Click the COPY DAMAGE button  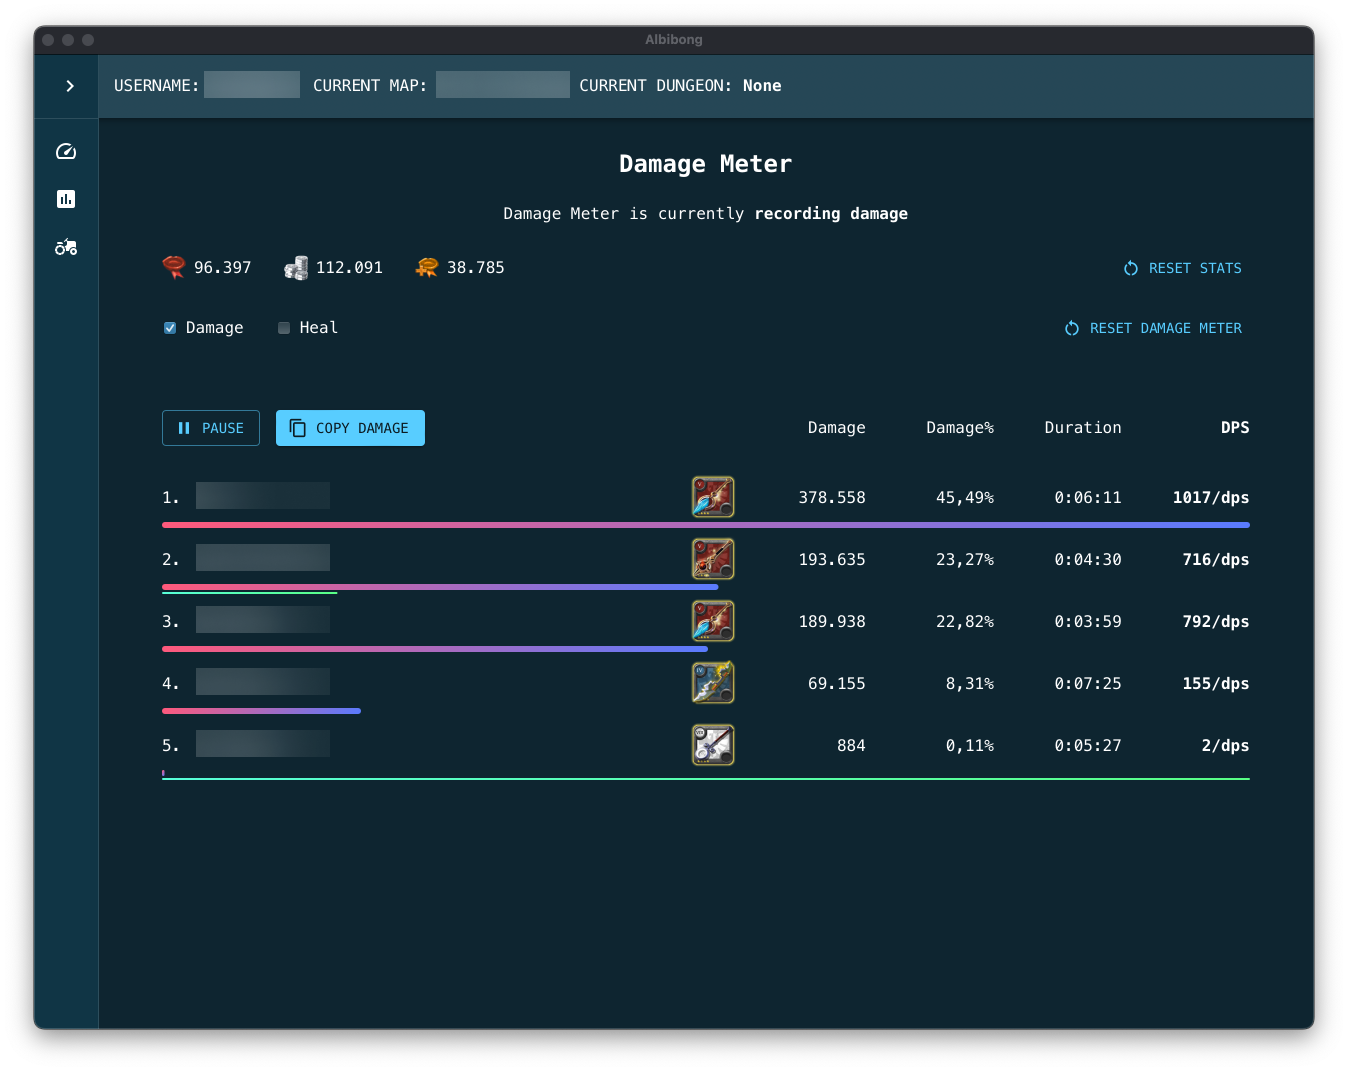click(350, 428)
